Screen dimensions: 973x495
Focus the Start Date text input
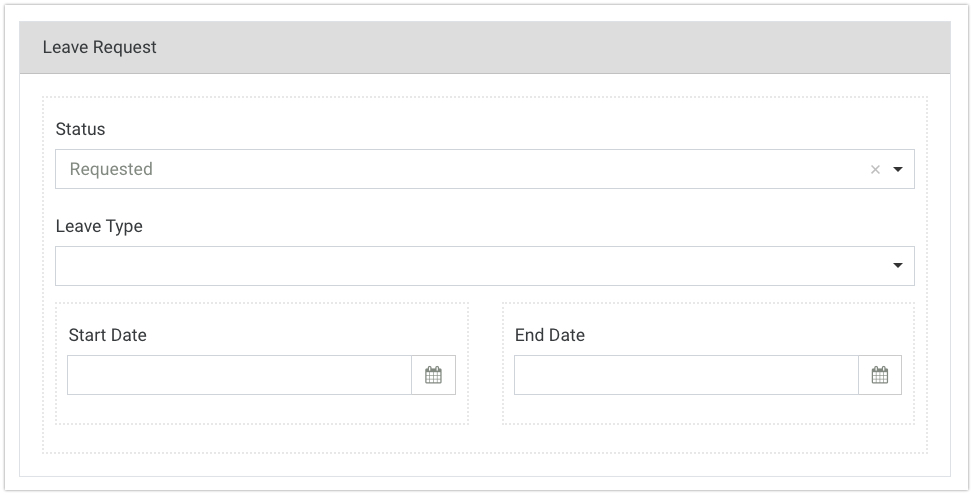pyautogui.click(x=240, y=375)
